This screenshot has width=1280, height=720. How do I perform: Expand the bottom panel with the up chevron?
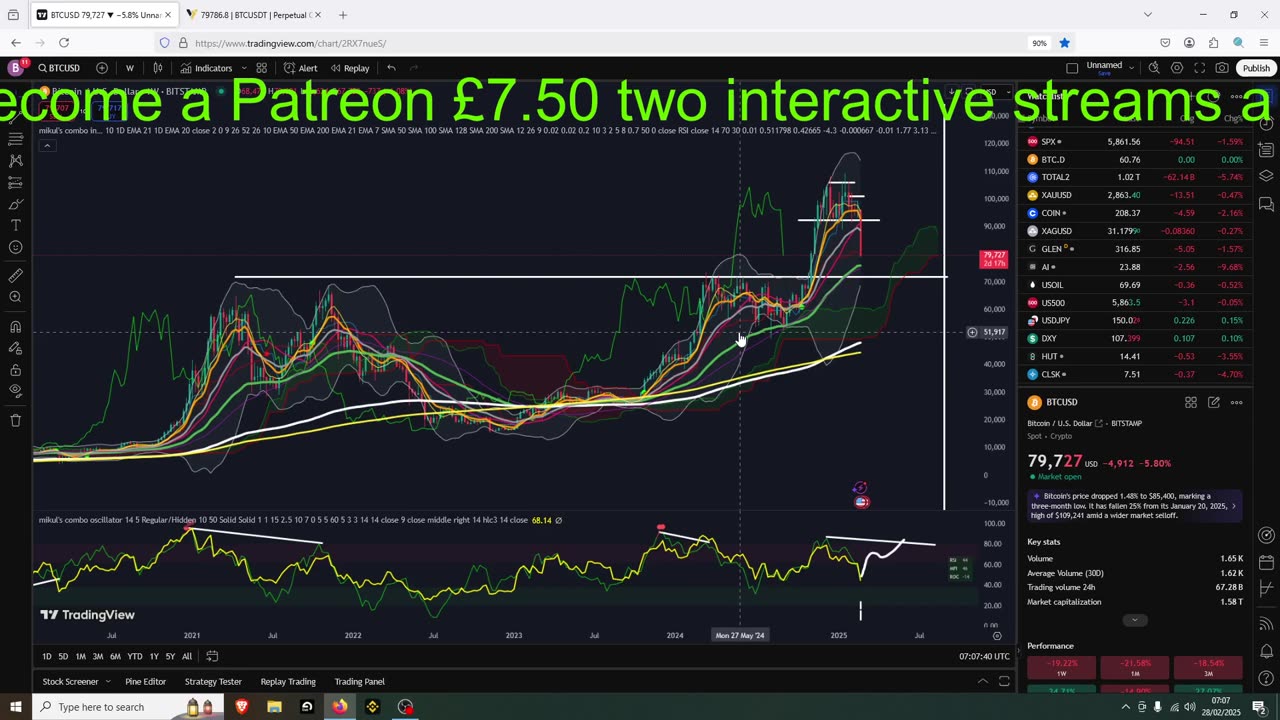tap(982, 681)
